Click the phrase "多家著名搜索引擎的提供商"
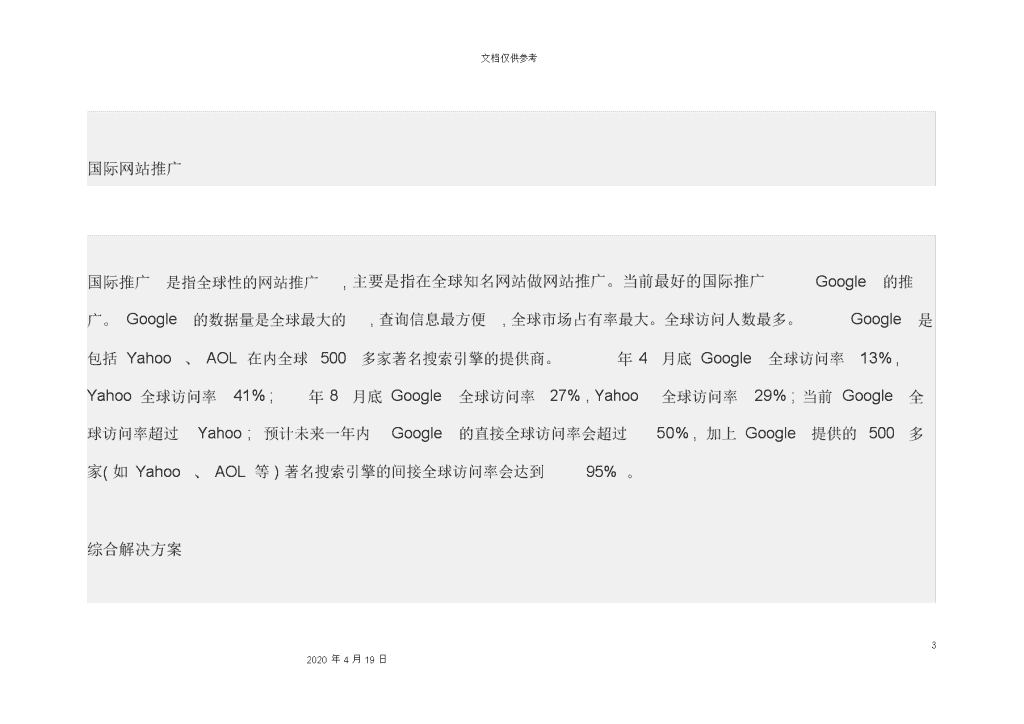The height and width of the screenshot is (724, 1024). 453,358
